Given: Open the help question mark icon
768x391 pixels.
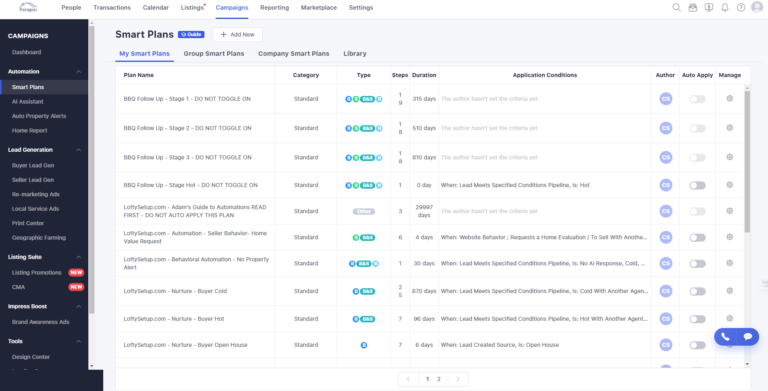Looking at the screenshot, I should click(741, 7).
